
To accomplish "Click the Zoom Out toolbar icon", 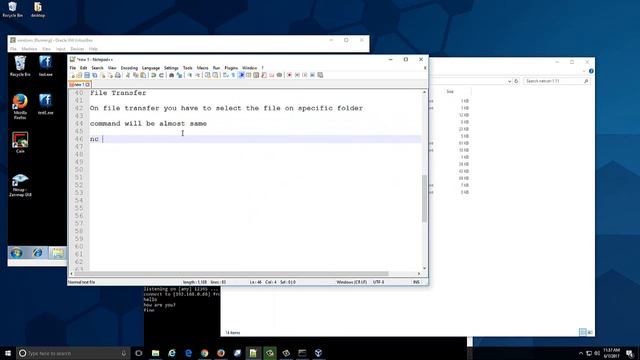I will coord(197,75).
